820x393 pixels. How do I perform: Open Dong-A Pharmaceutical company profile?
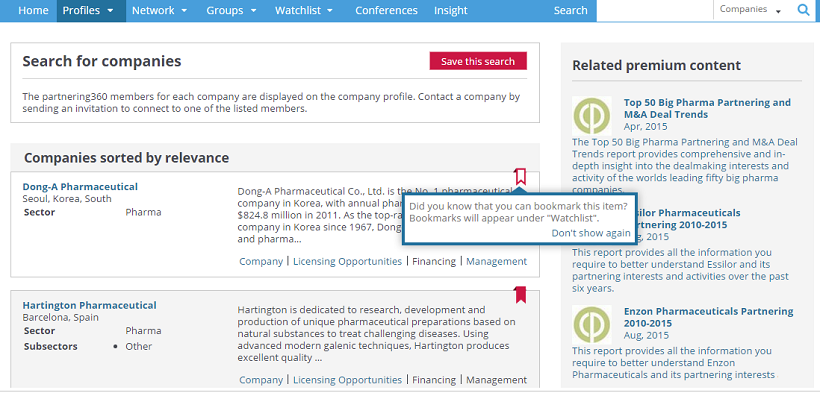[80, 187]
